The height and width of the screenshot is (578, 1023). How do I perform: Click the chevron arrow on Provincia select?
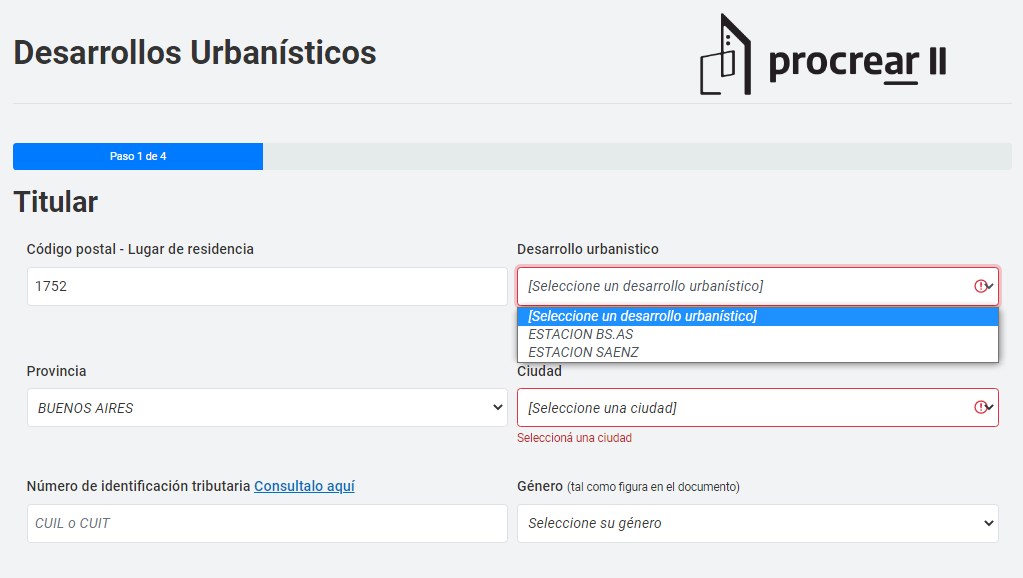pyautogui.click(x=498, y=407)
